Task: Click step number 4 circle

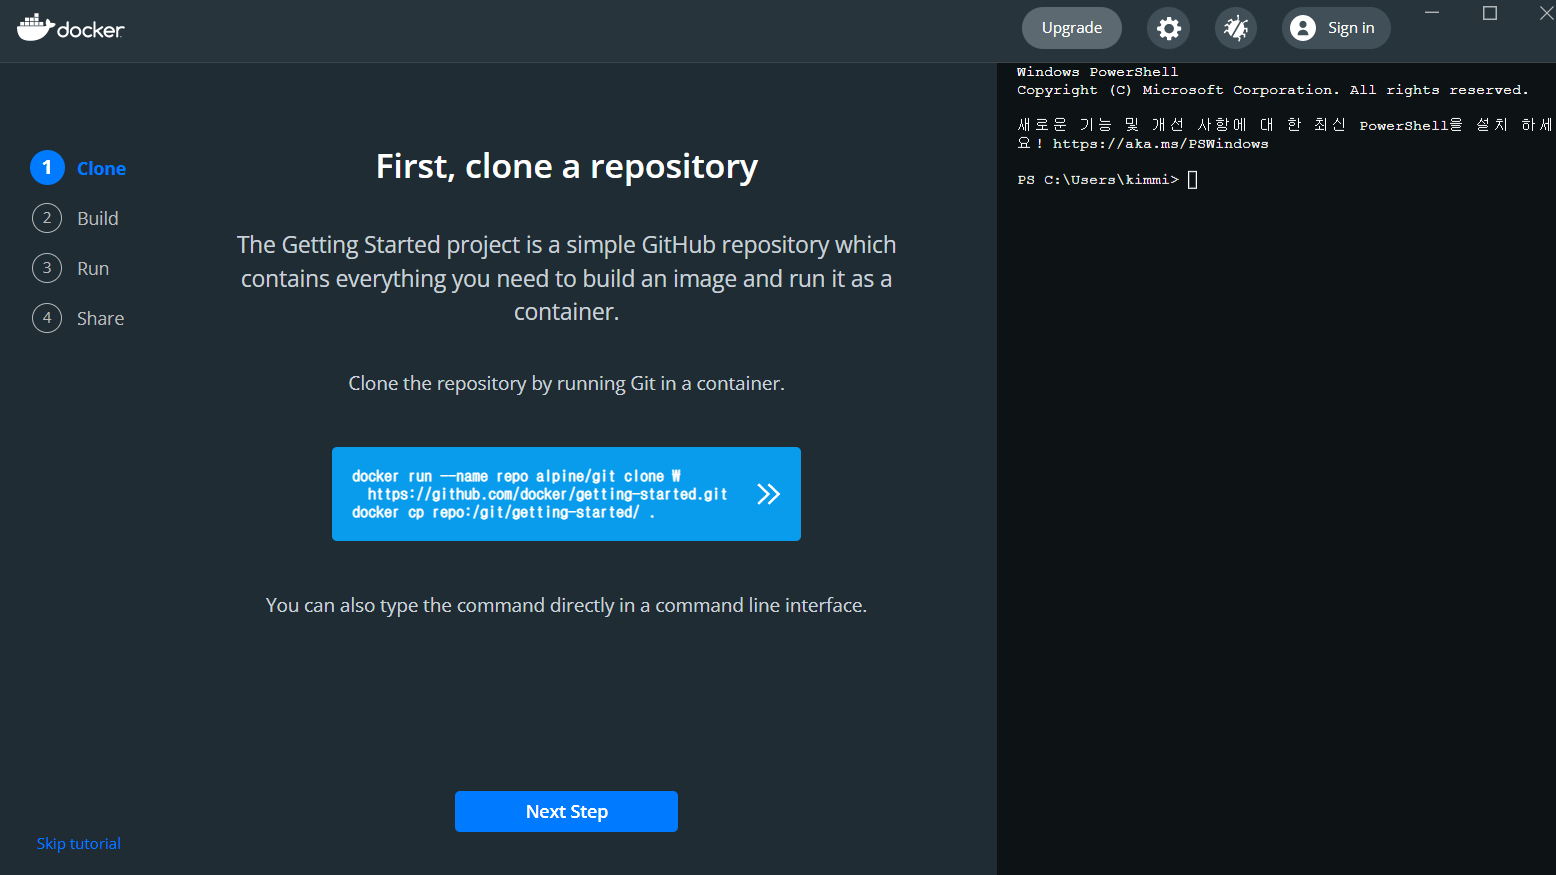Action: pyautogui.click(x=47, y=318)
